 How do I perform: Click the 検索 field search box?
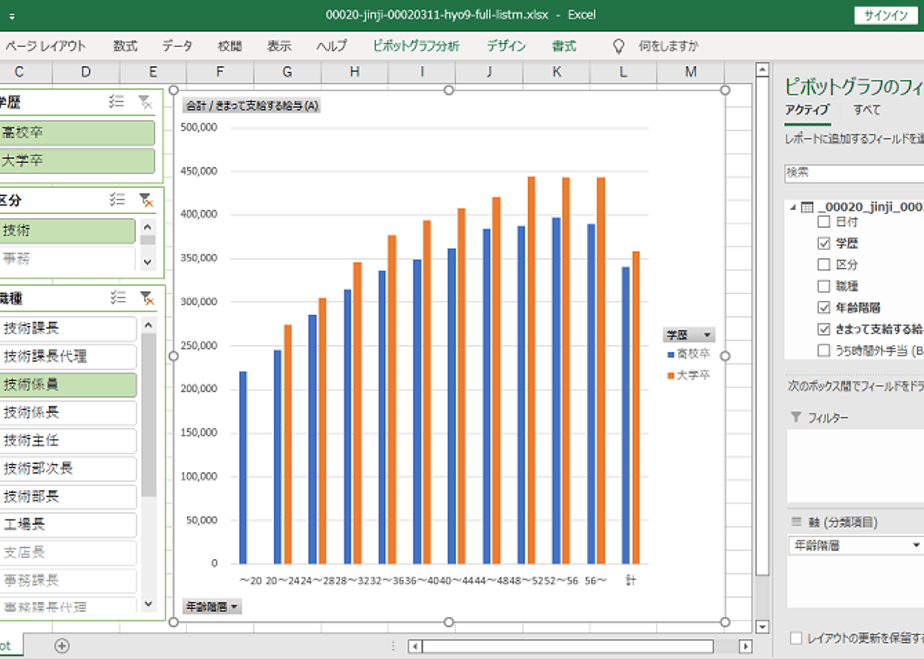click(x=854, y=173)
